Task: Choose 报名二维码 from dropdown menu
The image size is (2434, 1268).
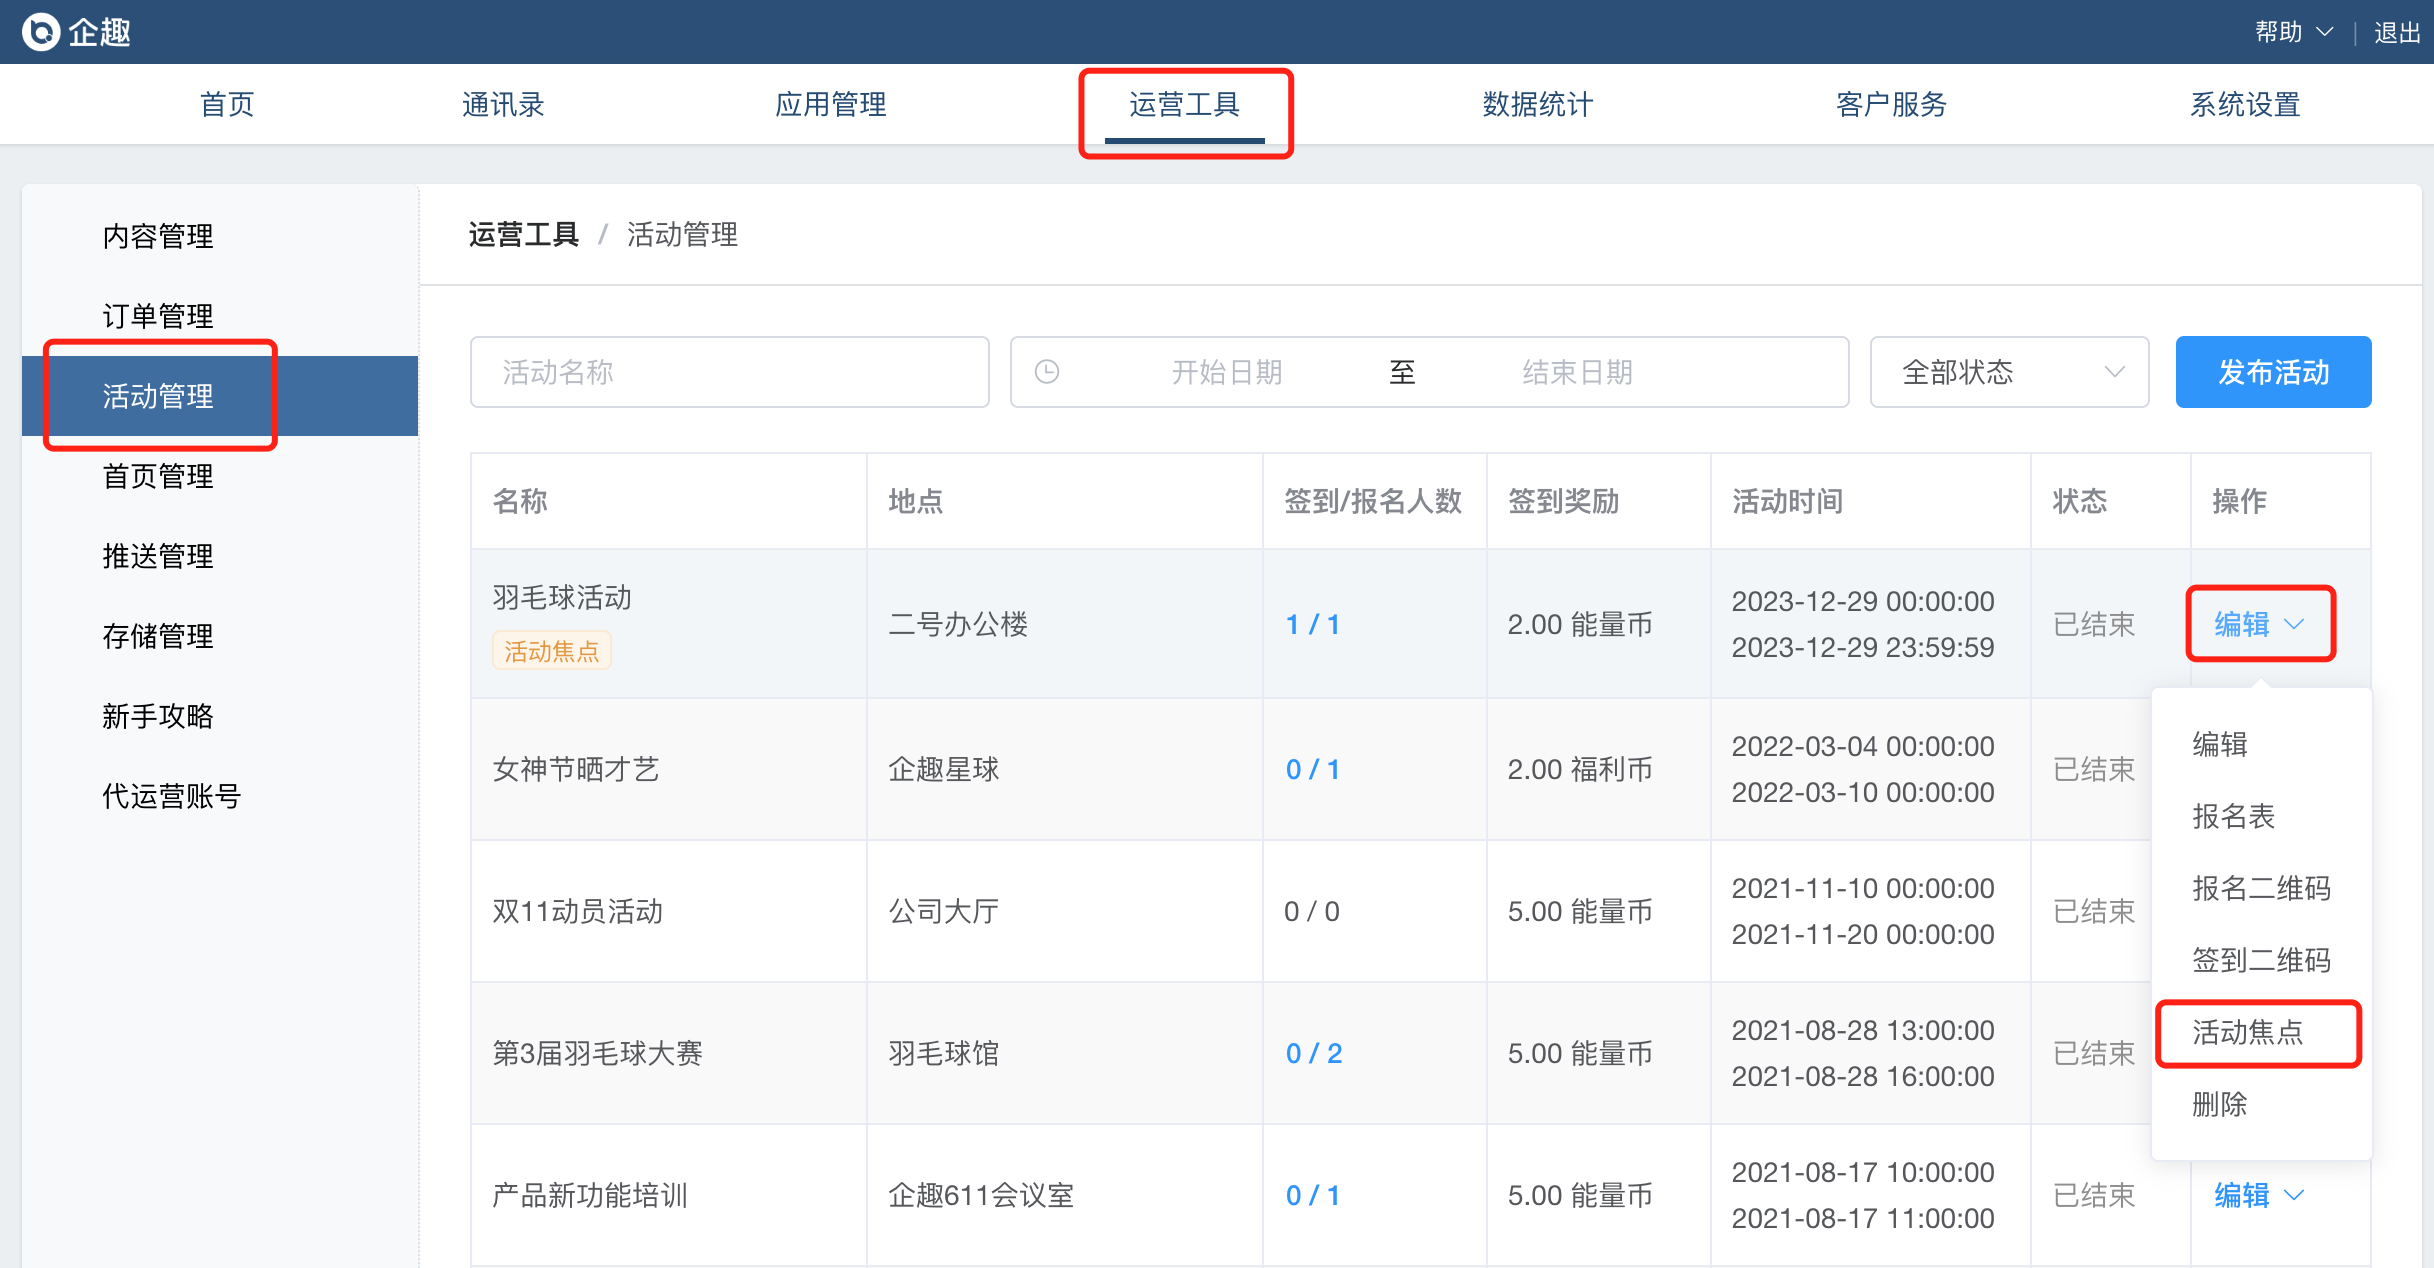Action: (x=2260, y=888)
